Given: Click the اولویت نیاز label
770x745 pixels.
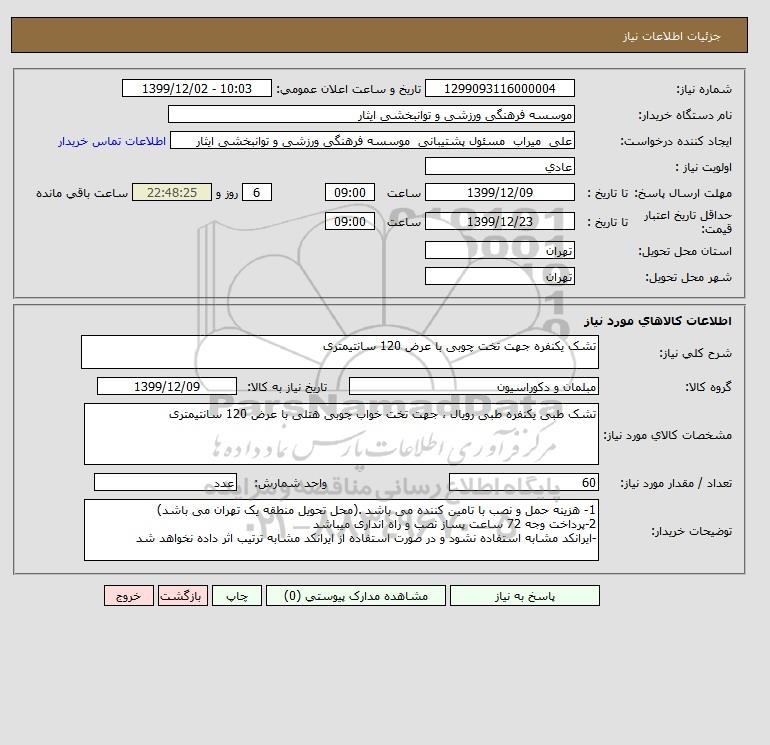Looking at the screenshot, I should 704,167.
